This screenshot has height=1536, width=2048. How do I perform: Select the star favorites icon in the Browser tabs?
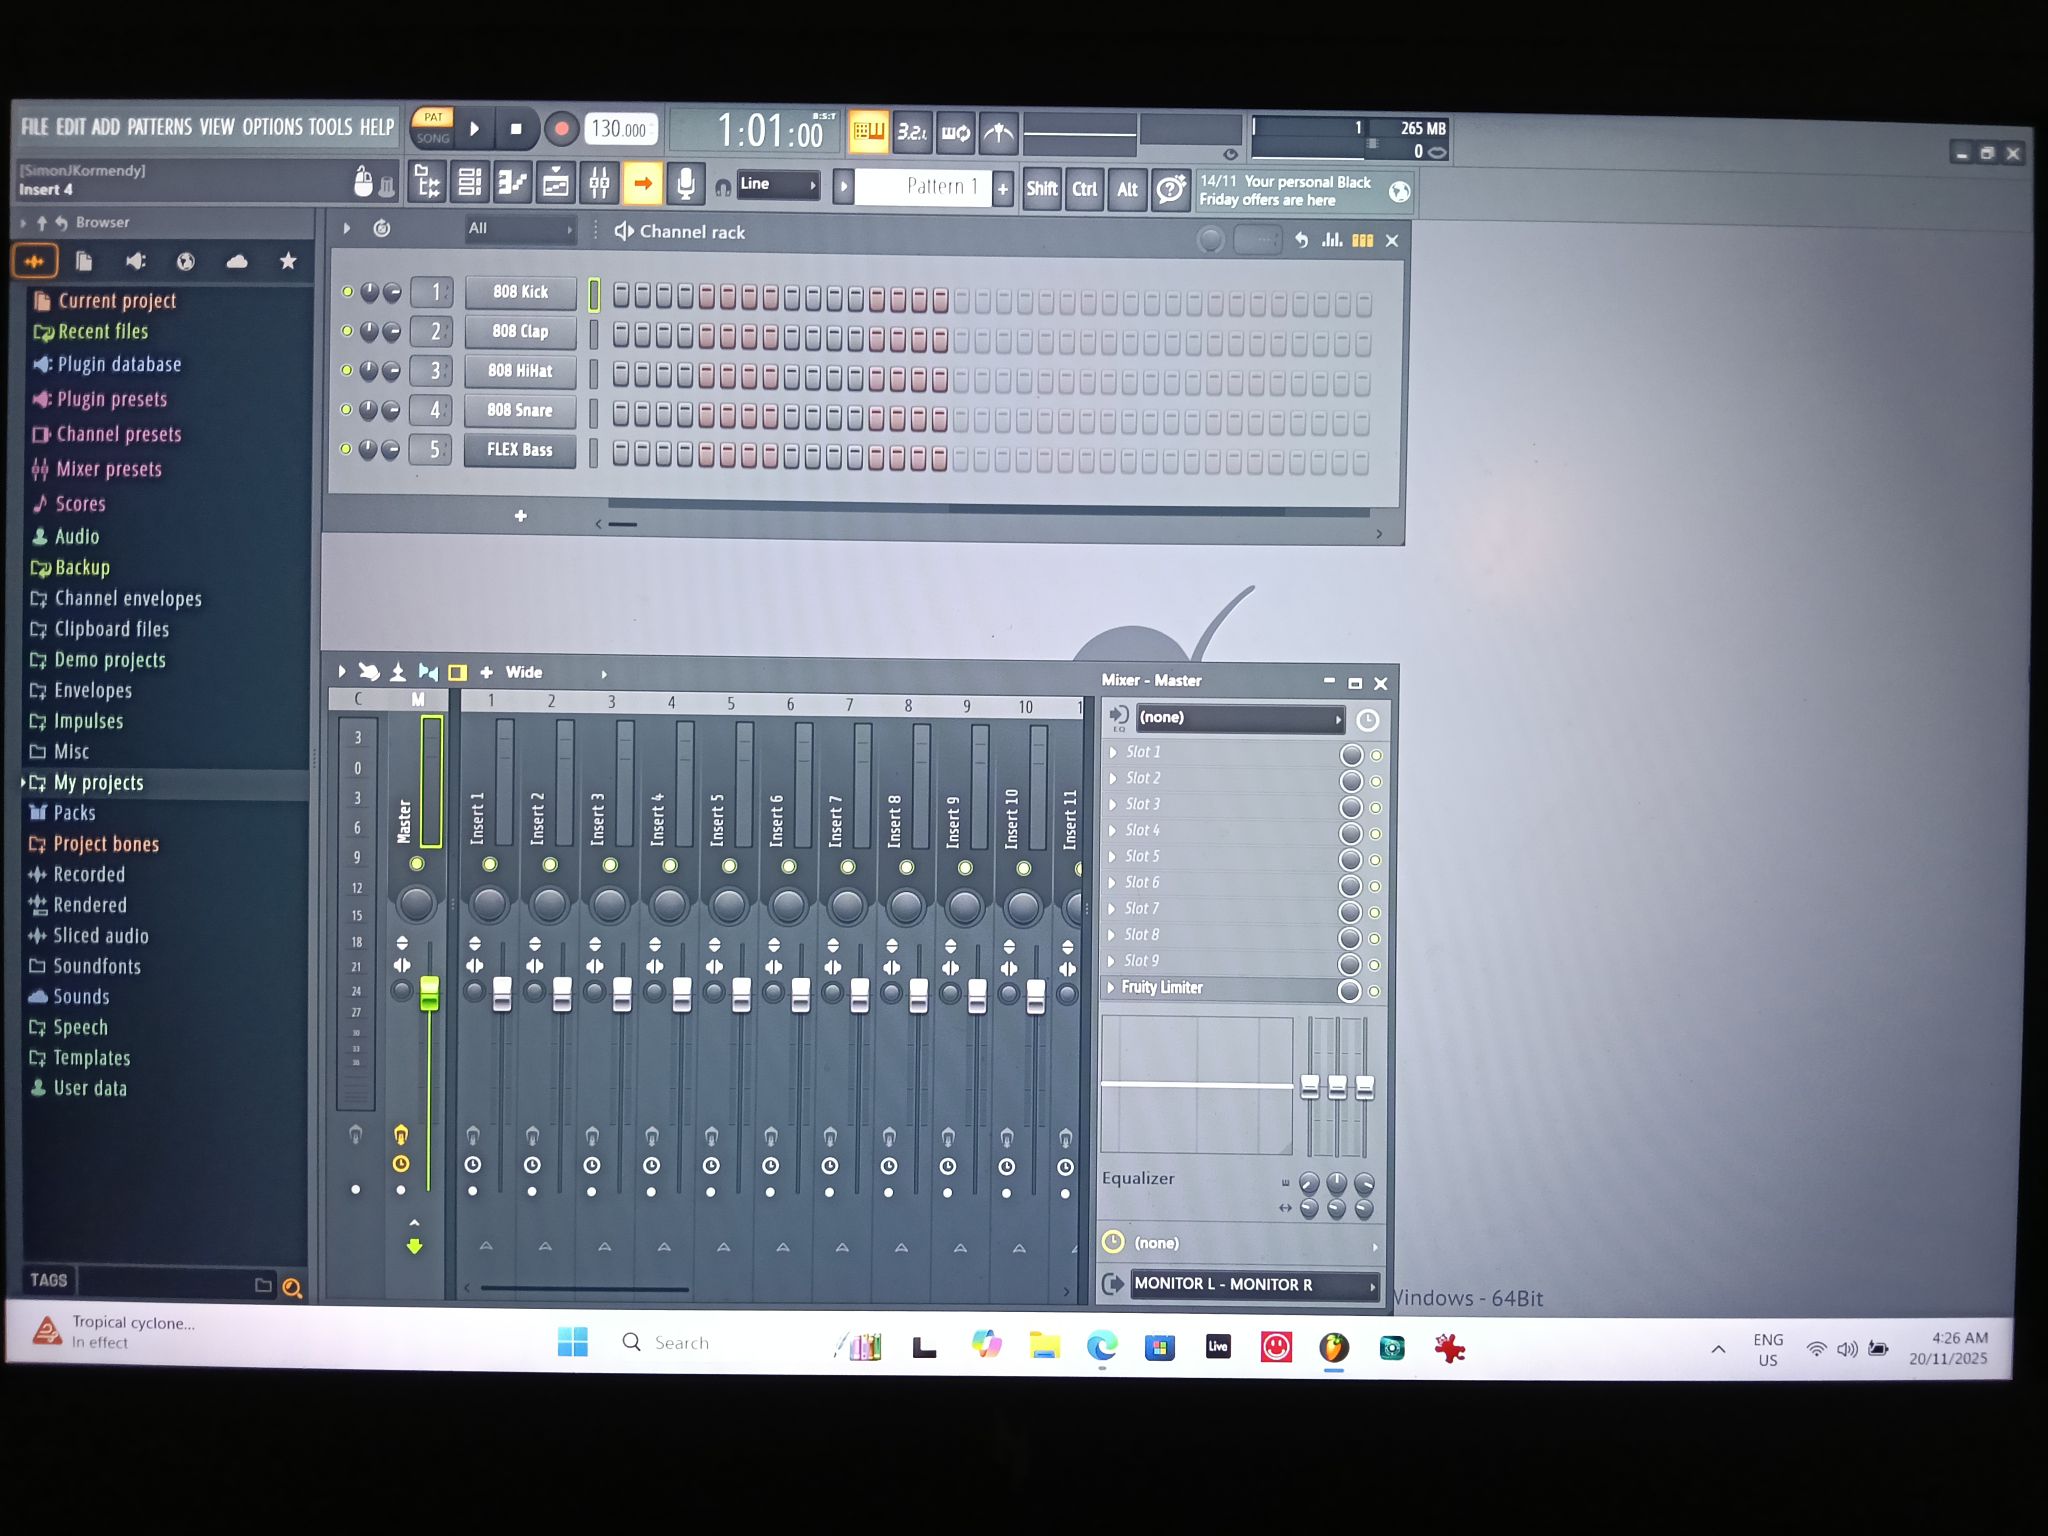point(288,261)
